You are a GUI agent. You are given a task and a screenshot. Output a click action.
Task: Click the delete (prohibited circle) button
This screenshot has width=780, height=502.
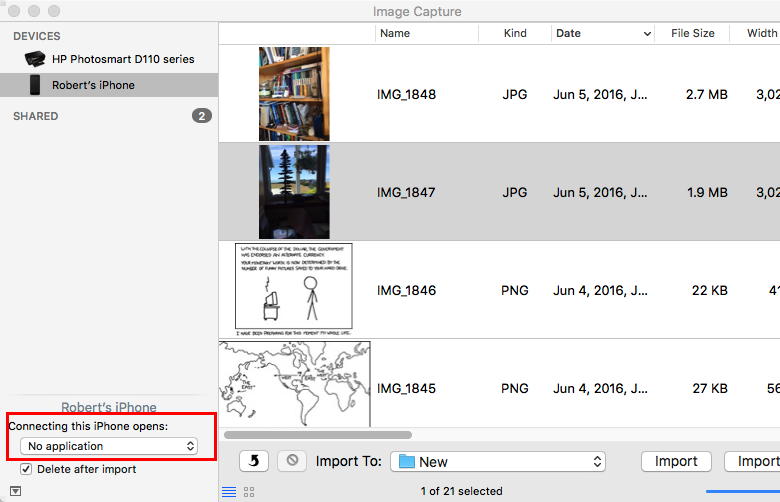(x=292, y=461)
